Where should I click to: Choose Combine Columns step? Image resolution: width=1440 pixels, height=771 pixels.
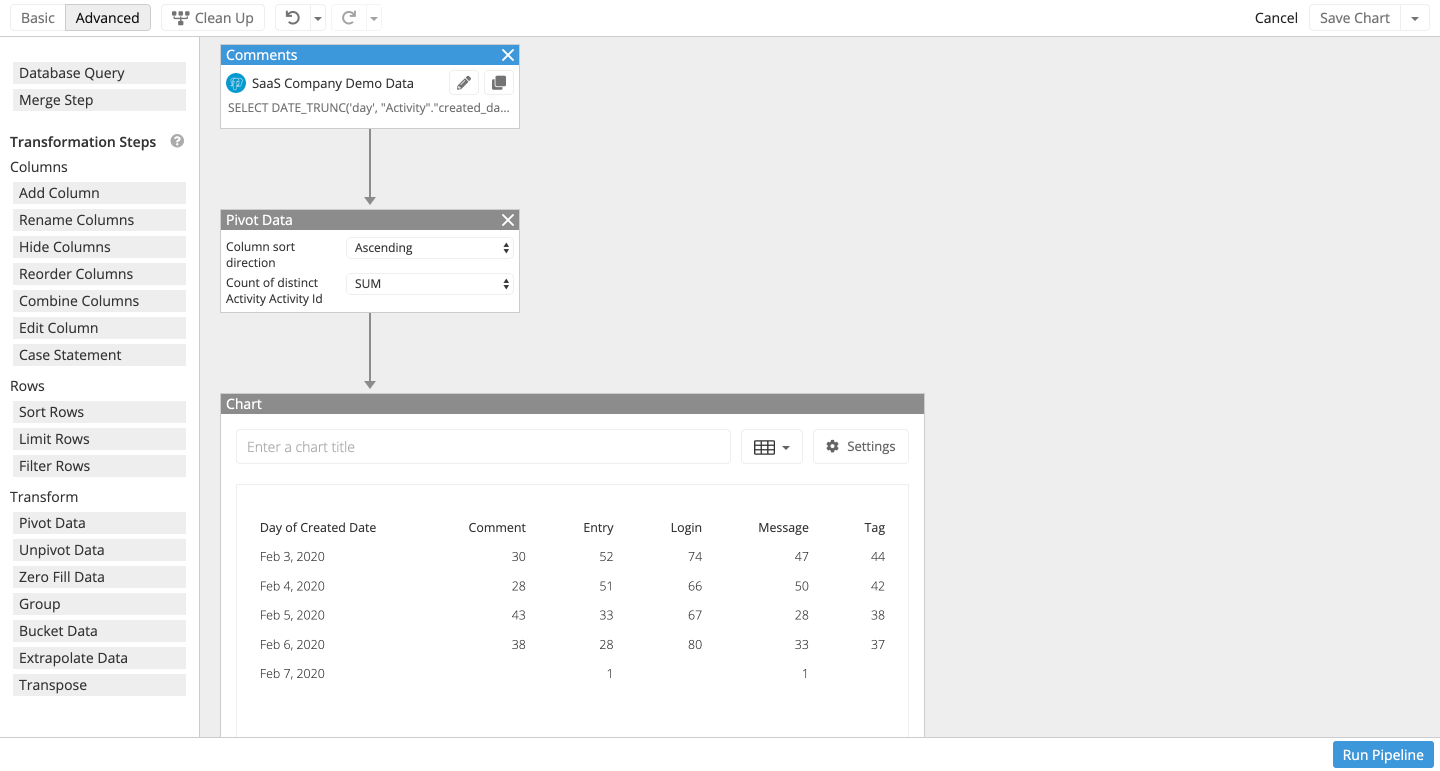pos(99,301)
